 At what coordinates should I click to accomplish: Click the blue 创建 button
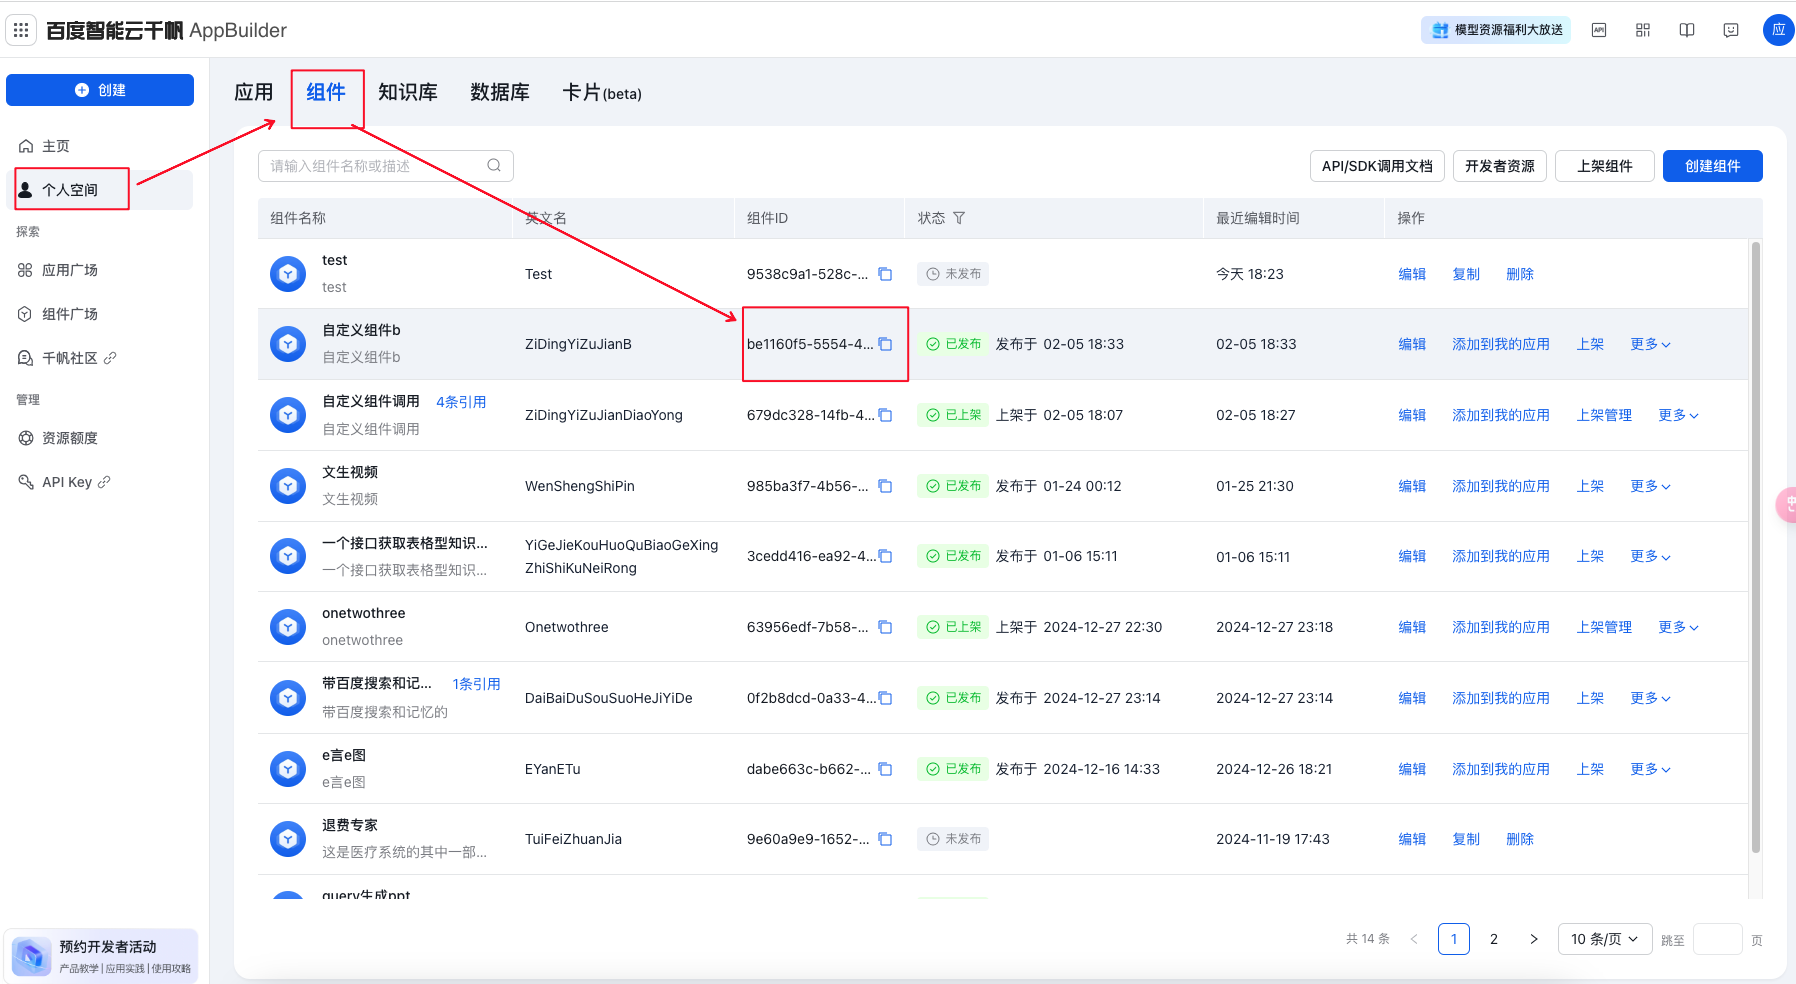[x=100, y=90]
